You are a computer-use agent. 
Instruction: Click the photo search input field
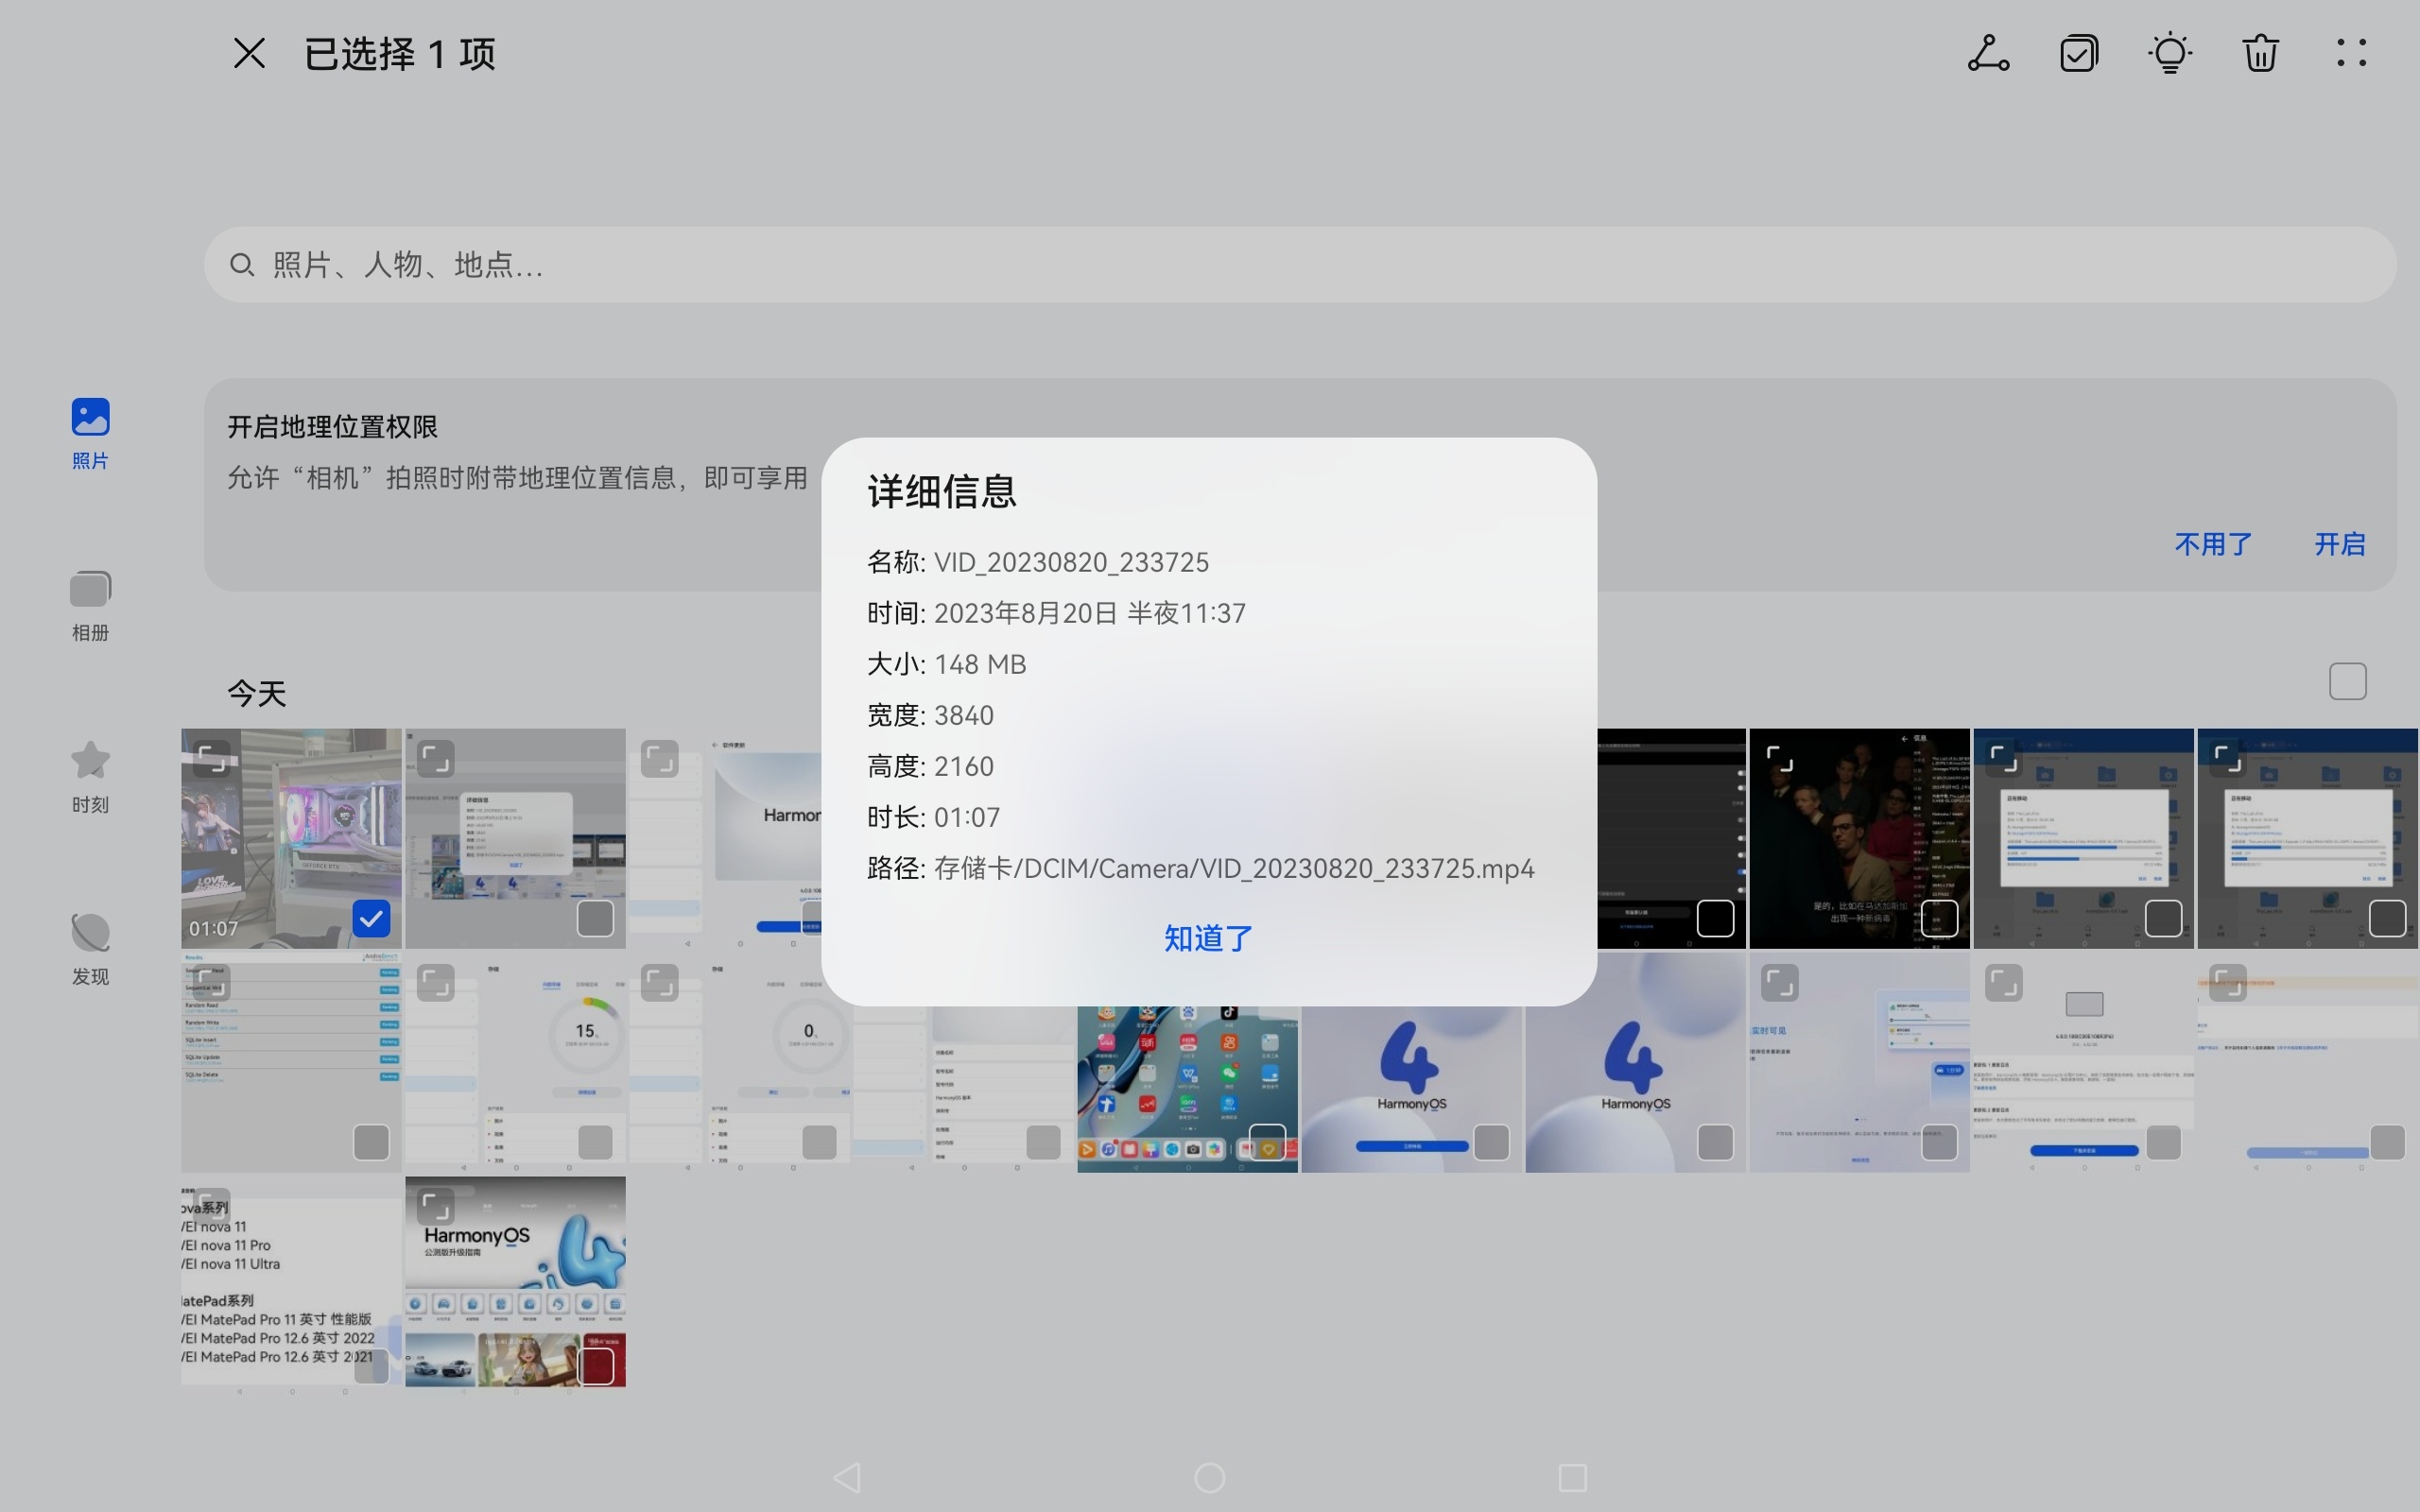[1300, 265]
